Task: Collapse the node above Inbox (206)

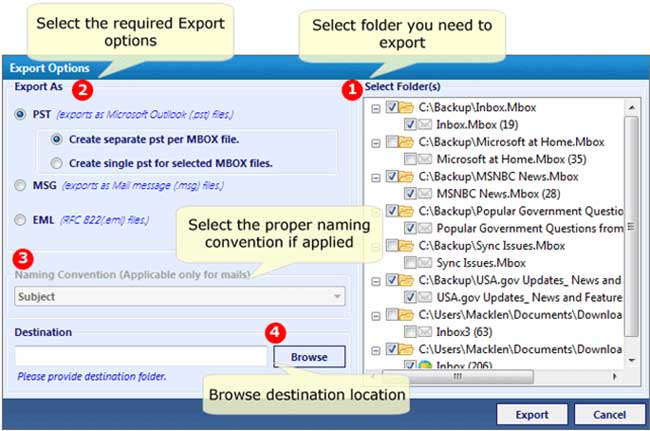Action: coord(376,351)
